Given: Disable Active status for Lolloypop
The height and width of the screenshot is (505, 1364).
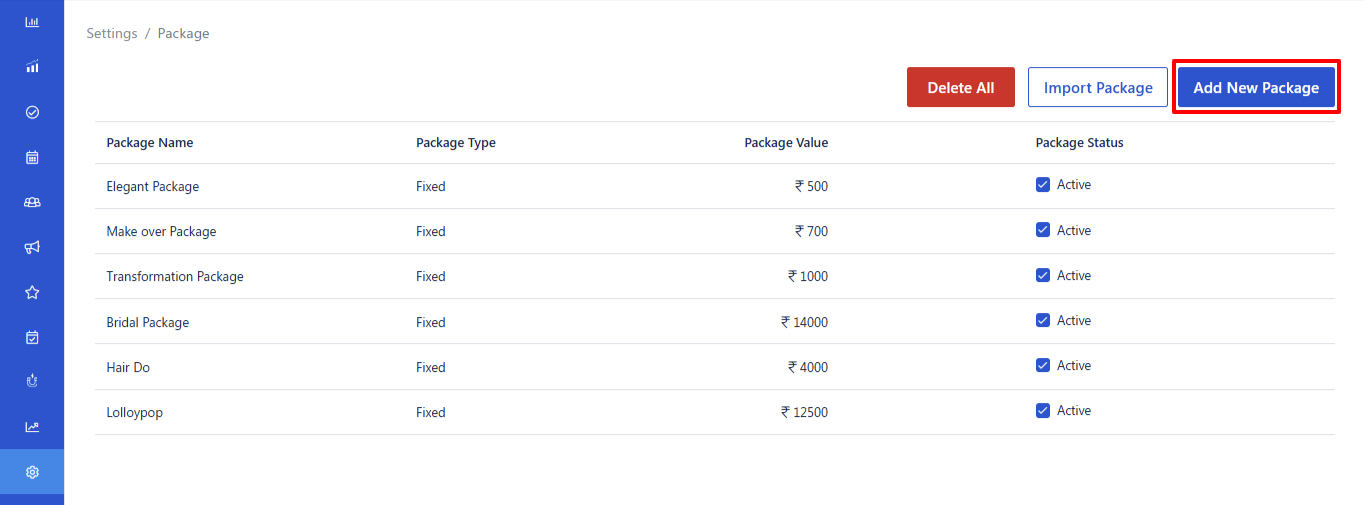Looking at the screenshot, I should click(1043, 411).
